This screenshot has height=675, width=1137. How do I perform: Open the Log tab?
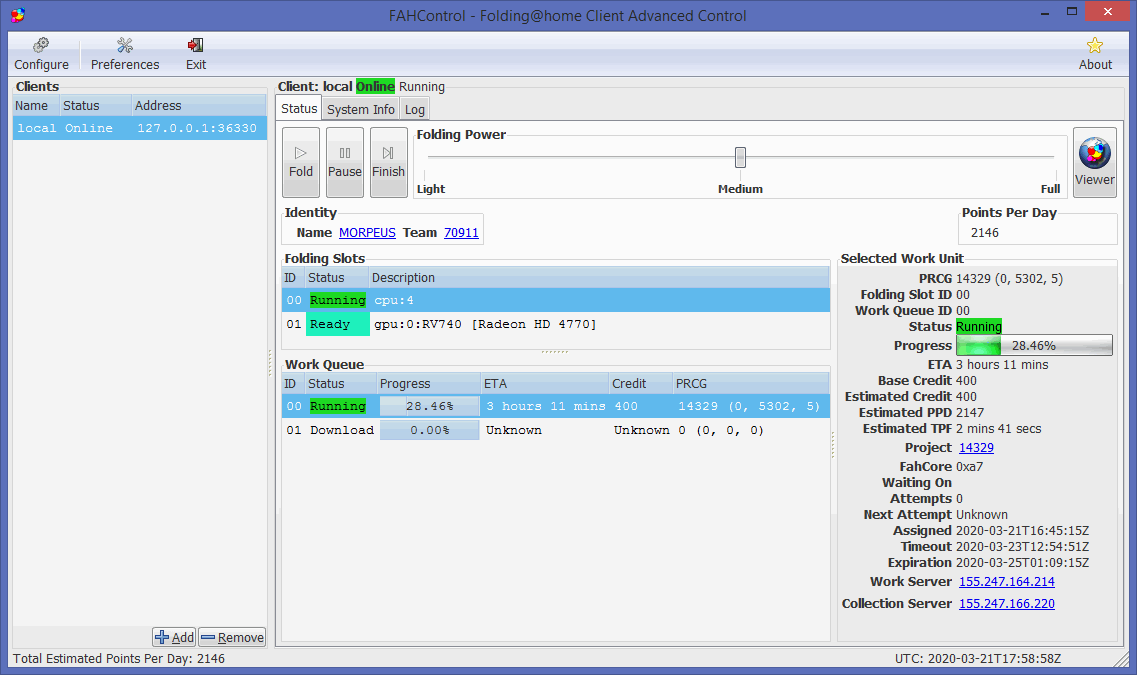[x=415, y=109]
